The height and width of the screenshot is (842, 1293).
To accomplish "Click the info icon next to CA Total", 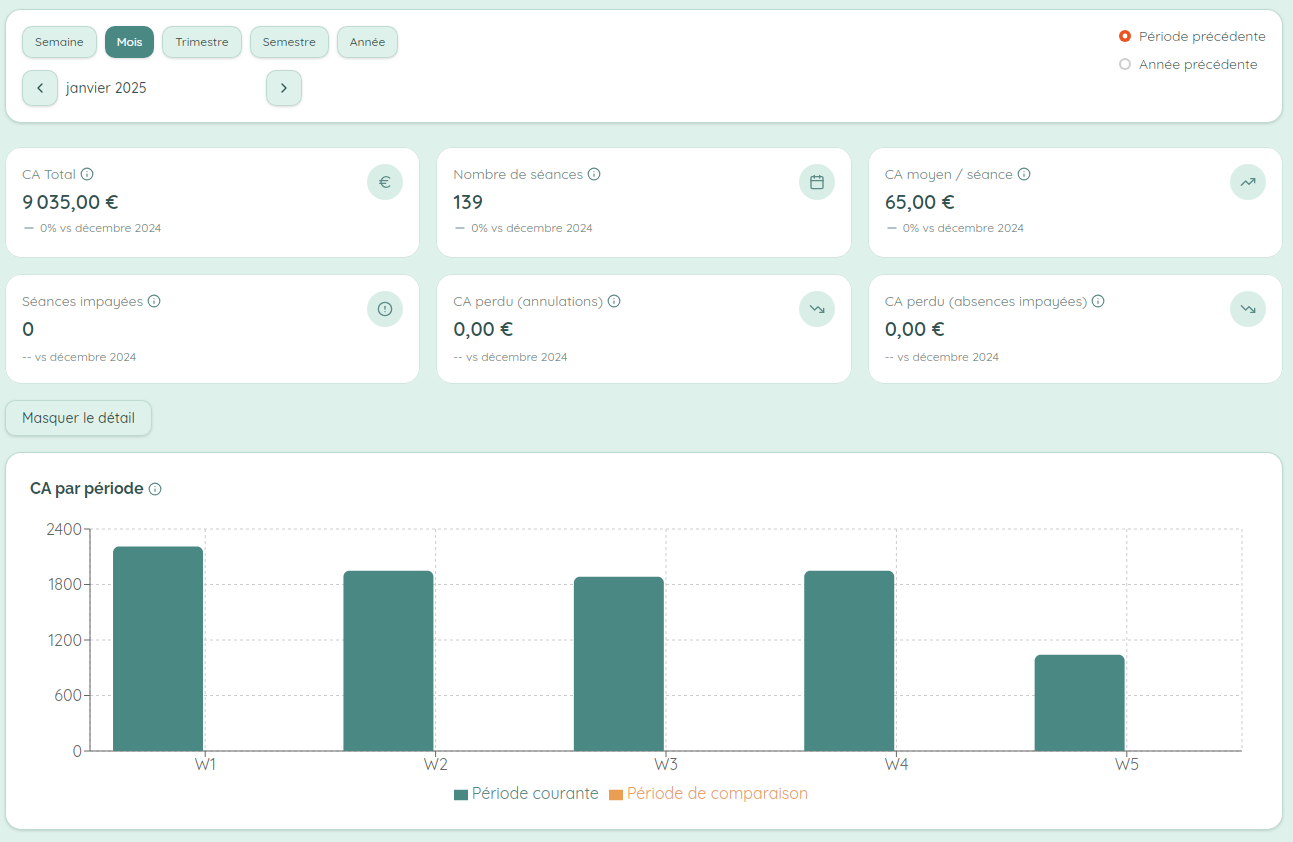I will 87,174.
